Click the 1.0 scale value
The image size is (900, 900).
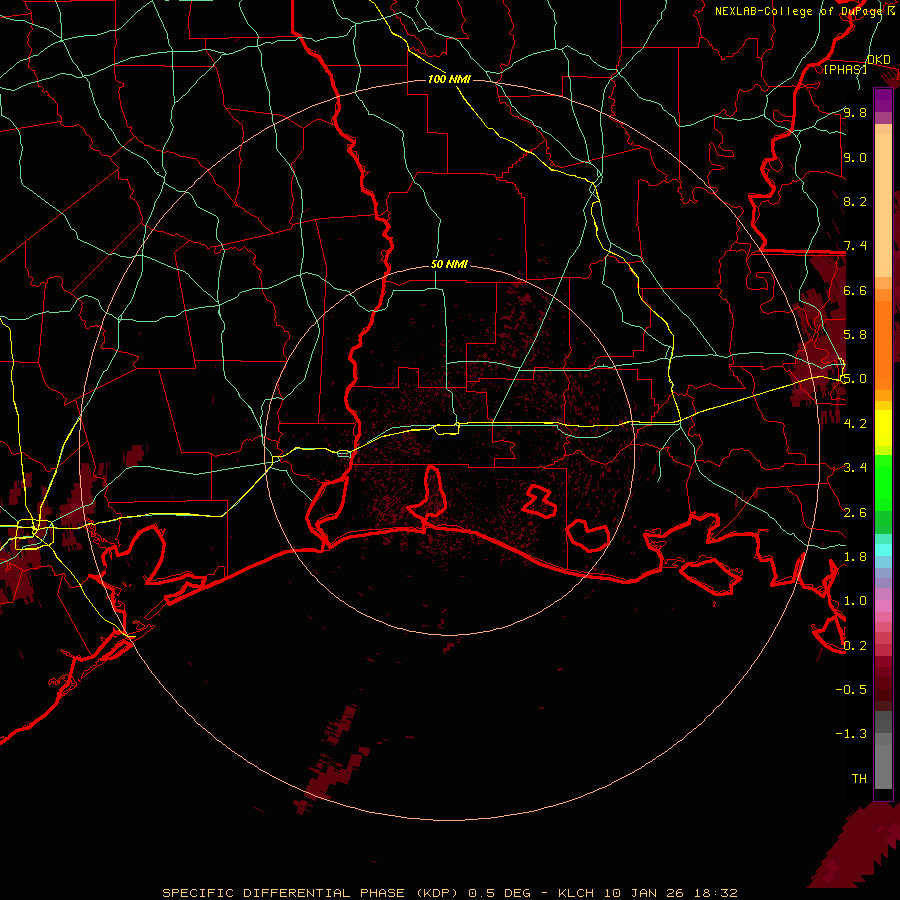855,600
